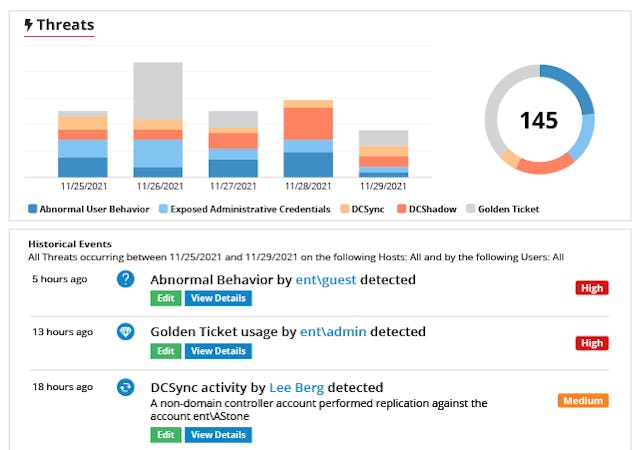The image size is (640, 450).
Task: View Details of the DCSync activity event
Action: point(218,434)
